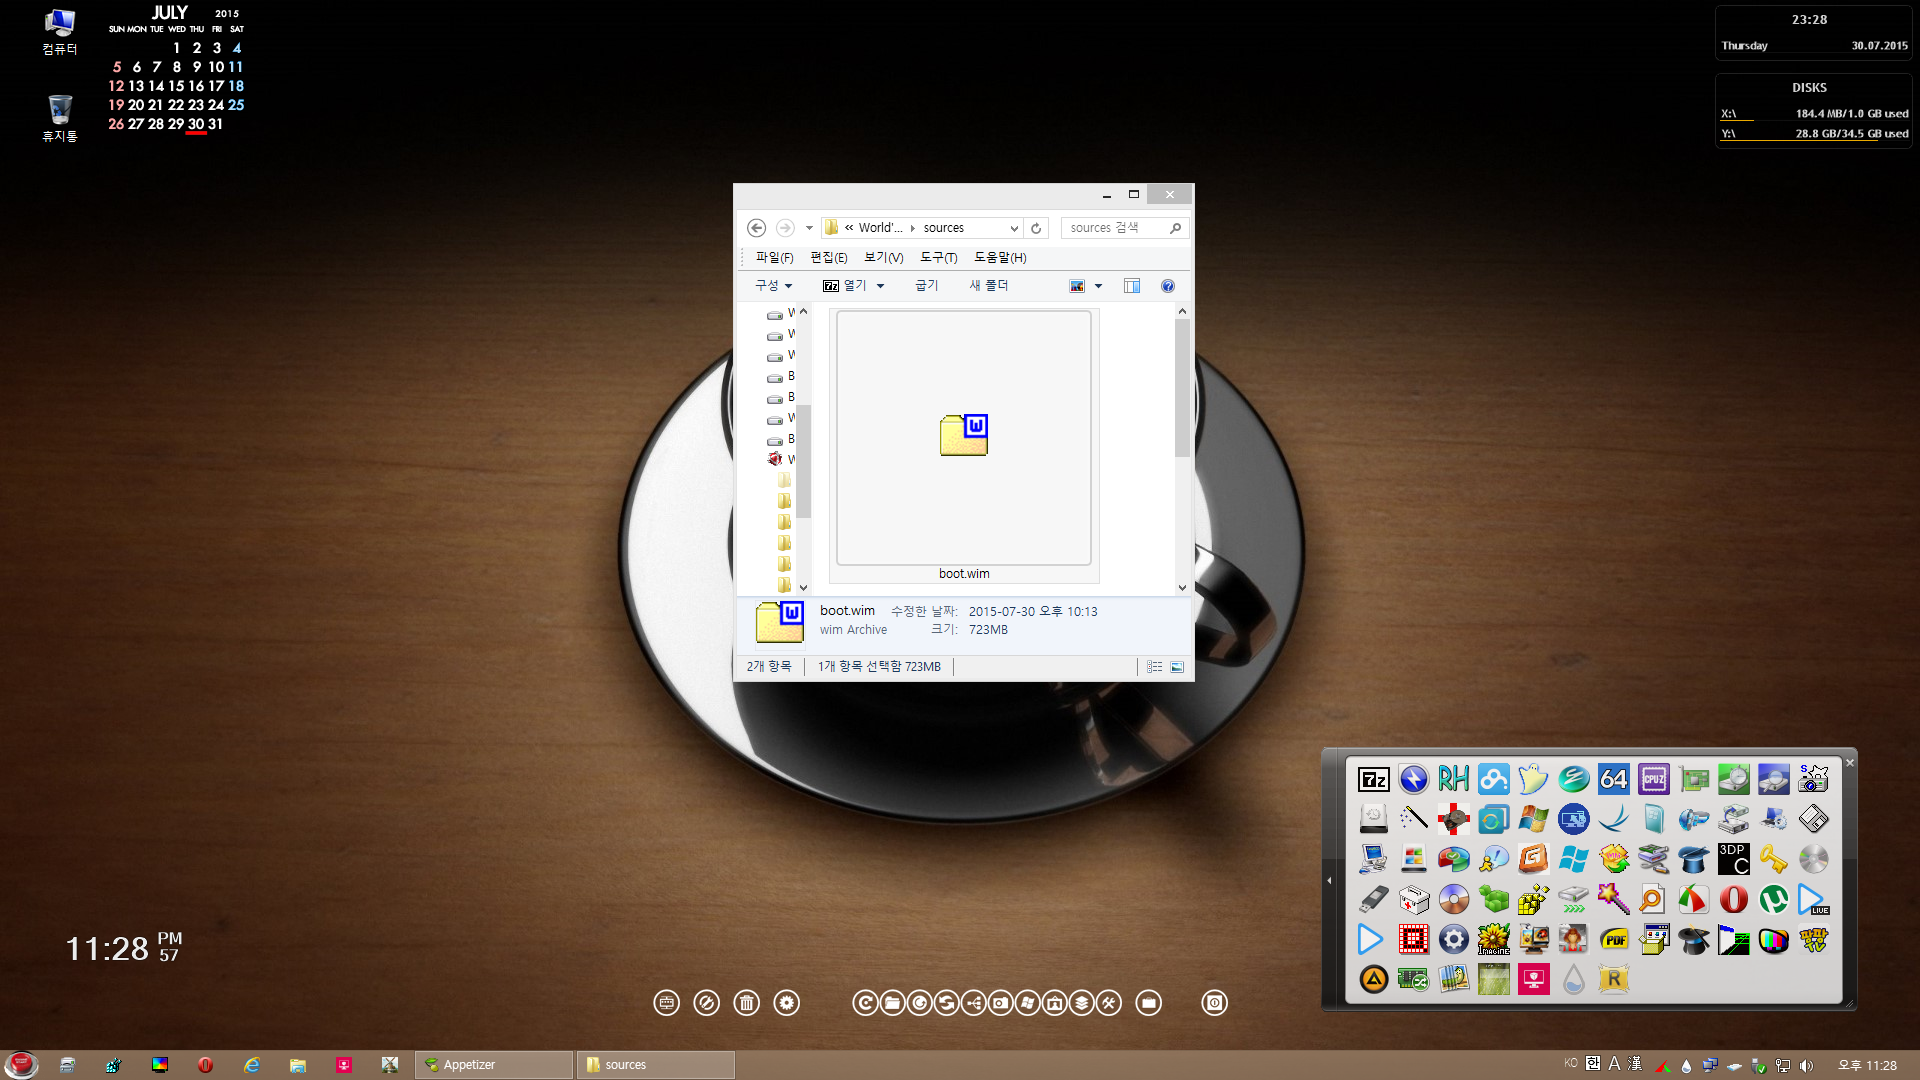Open the Computer desktop icon
Screen dimensions: 1920x1080
[60, 32]
